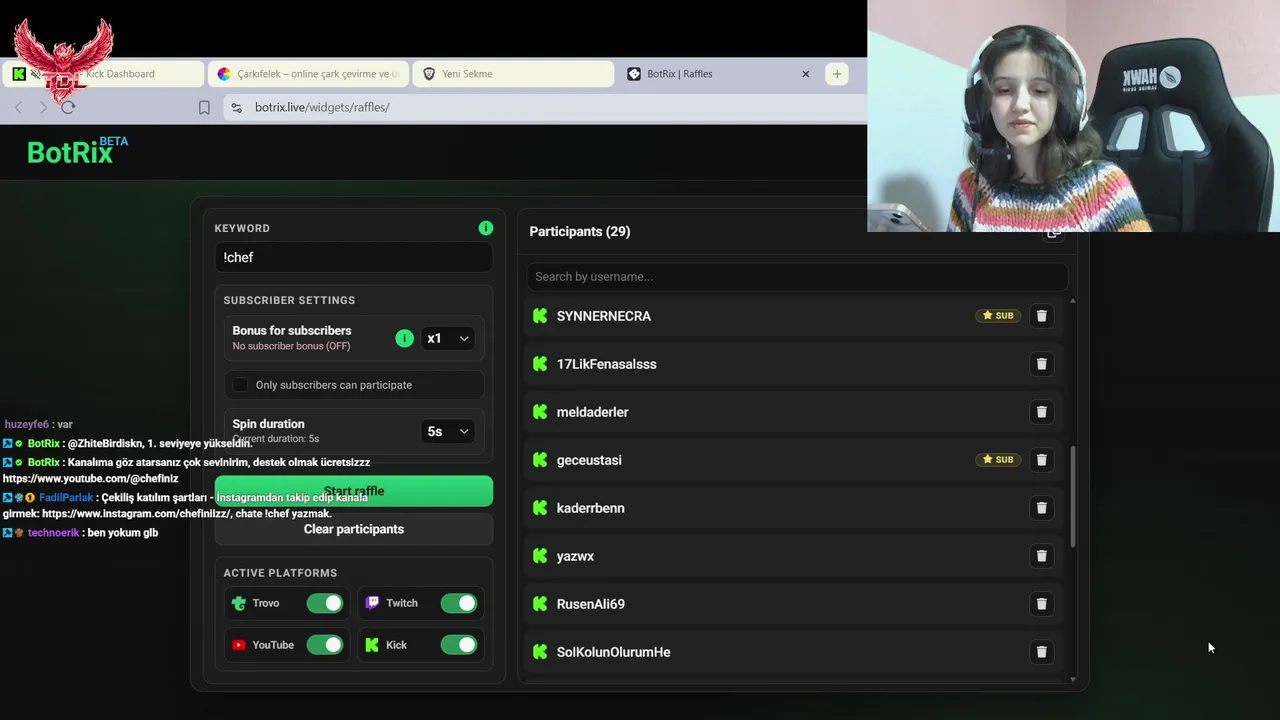Remove yazwx with the trash icon
Viewport: 1280px width, 720px height.
click(1041, 556)
